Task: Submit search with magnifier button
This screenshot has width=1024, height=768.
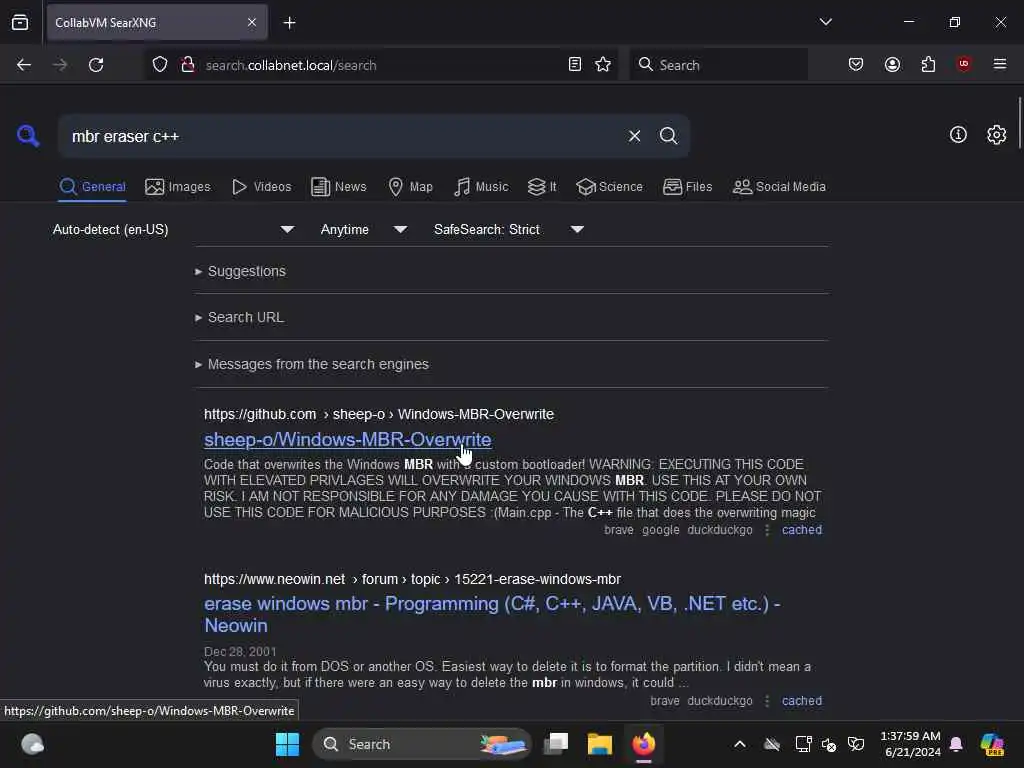Action: click(x=668, y=136)
